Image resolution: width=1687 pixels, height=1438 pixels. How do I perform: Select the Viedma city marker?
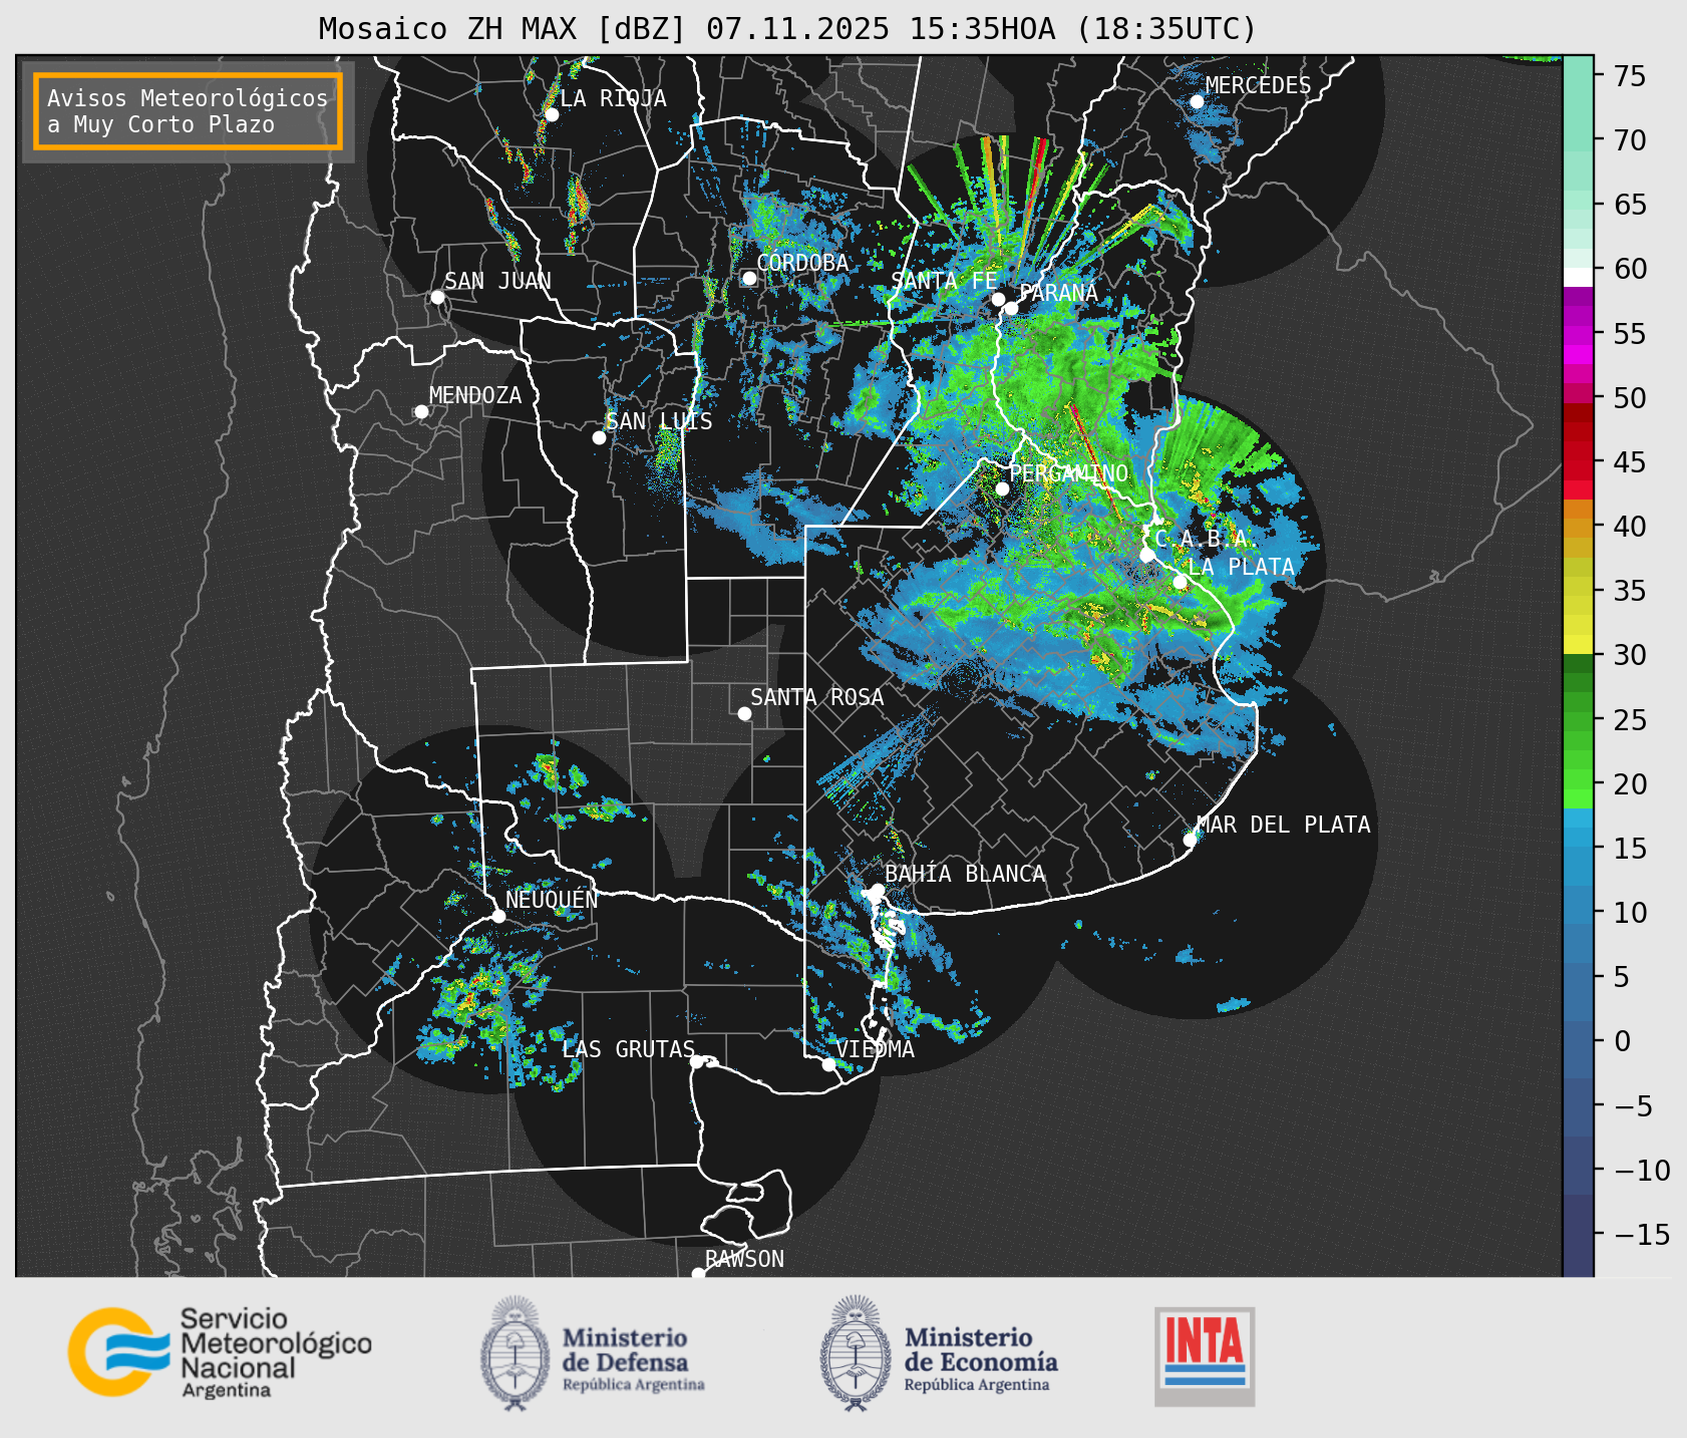pos(829,1064)
